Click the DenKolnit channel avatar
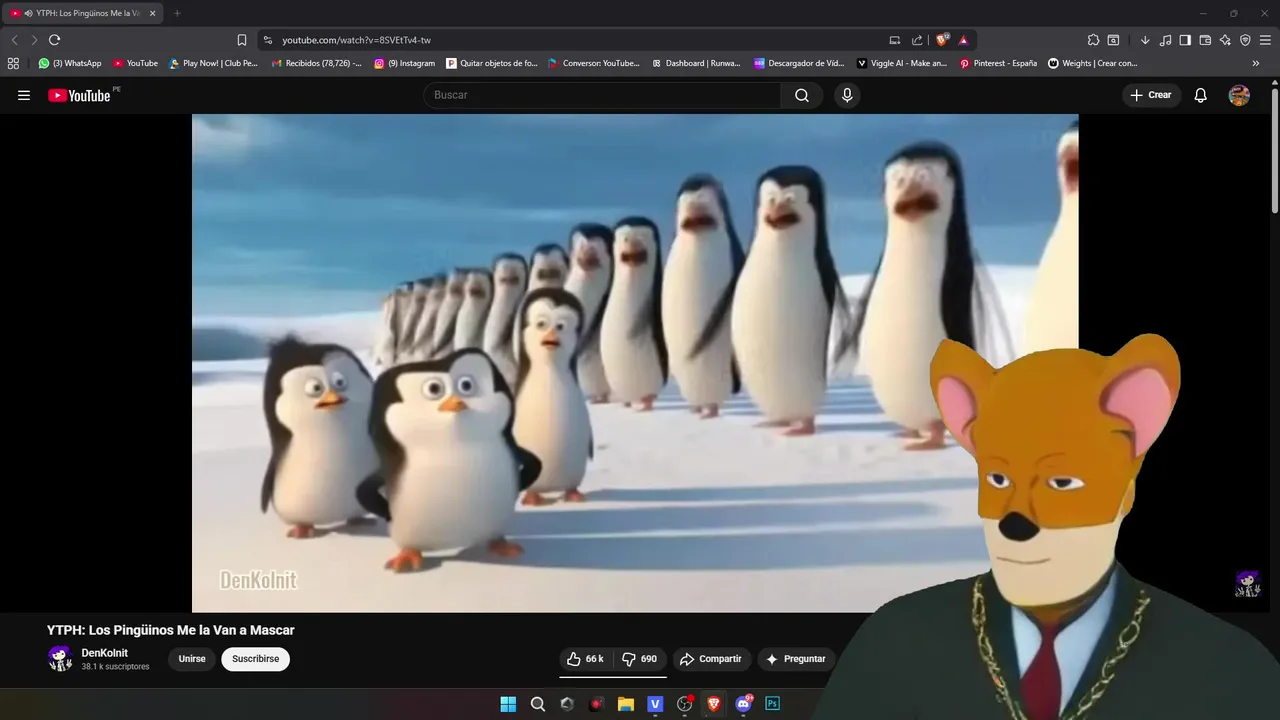This screenshot has height=720, width=1280. 60,658
